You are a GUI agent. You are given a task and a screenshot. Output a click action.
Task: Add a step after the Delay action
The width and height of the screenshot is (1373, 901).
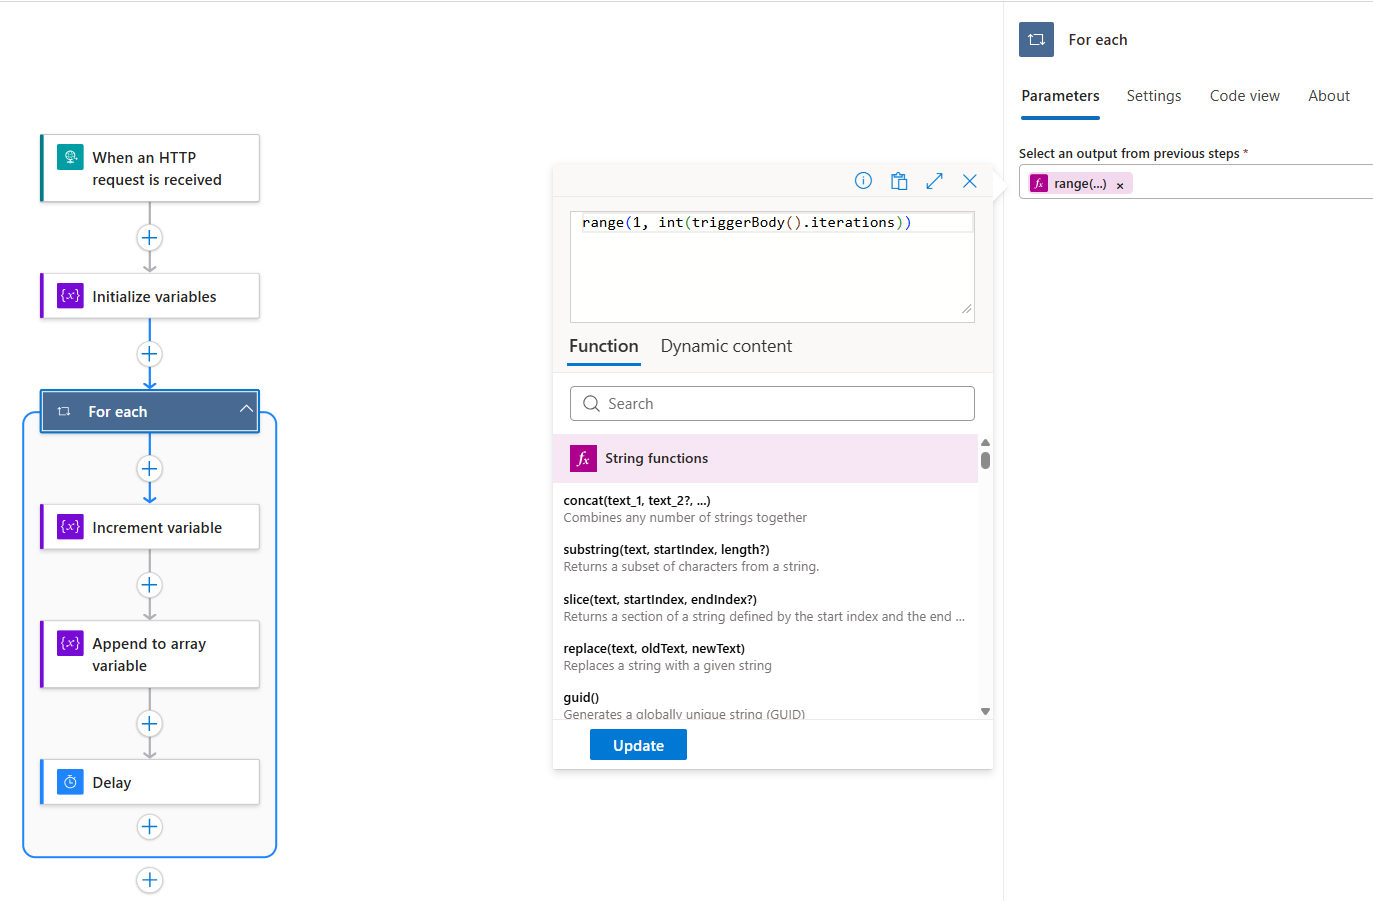(149, 827)
